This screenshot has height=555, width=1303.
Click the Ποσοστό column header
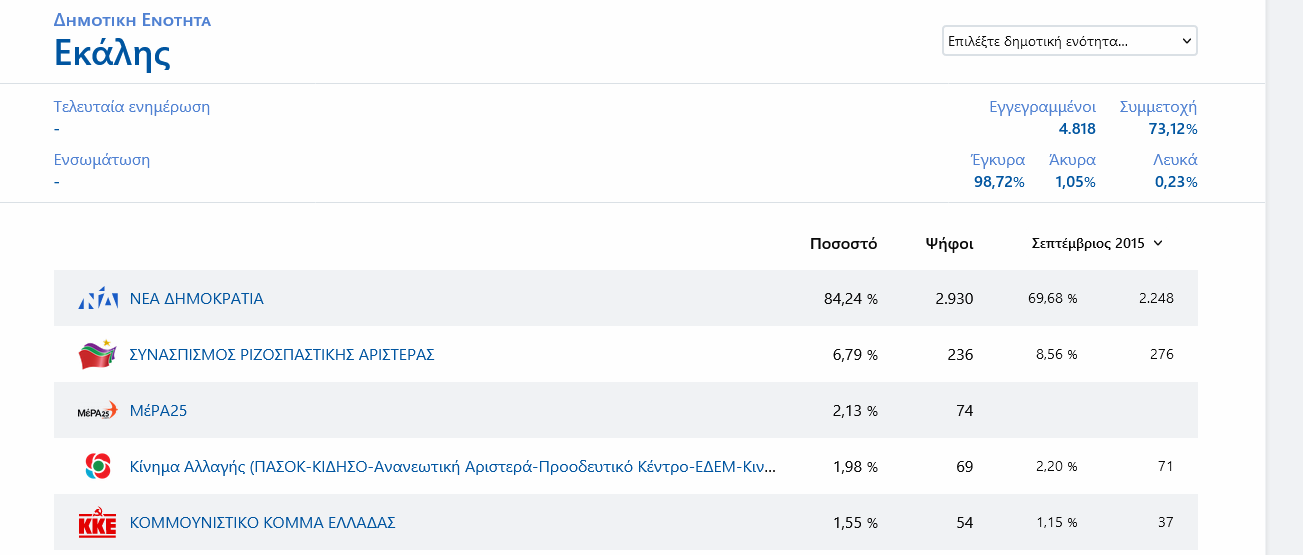click(x=843, y=243)
